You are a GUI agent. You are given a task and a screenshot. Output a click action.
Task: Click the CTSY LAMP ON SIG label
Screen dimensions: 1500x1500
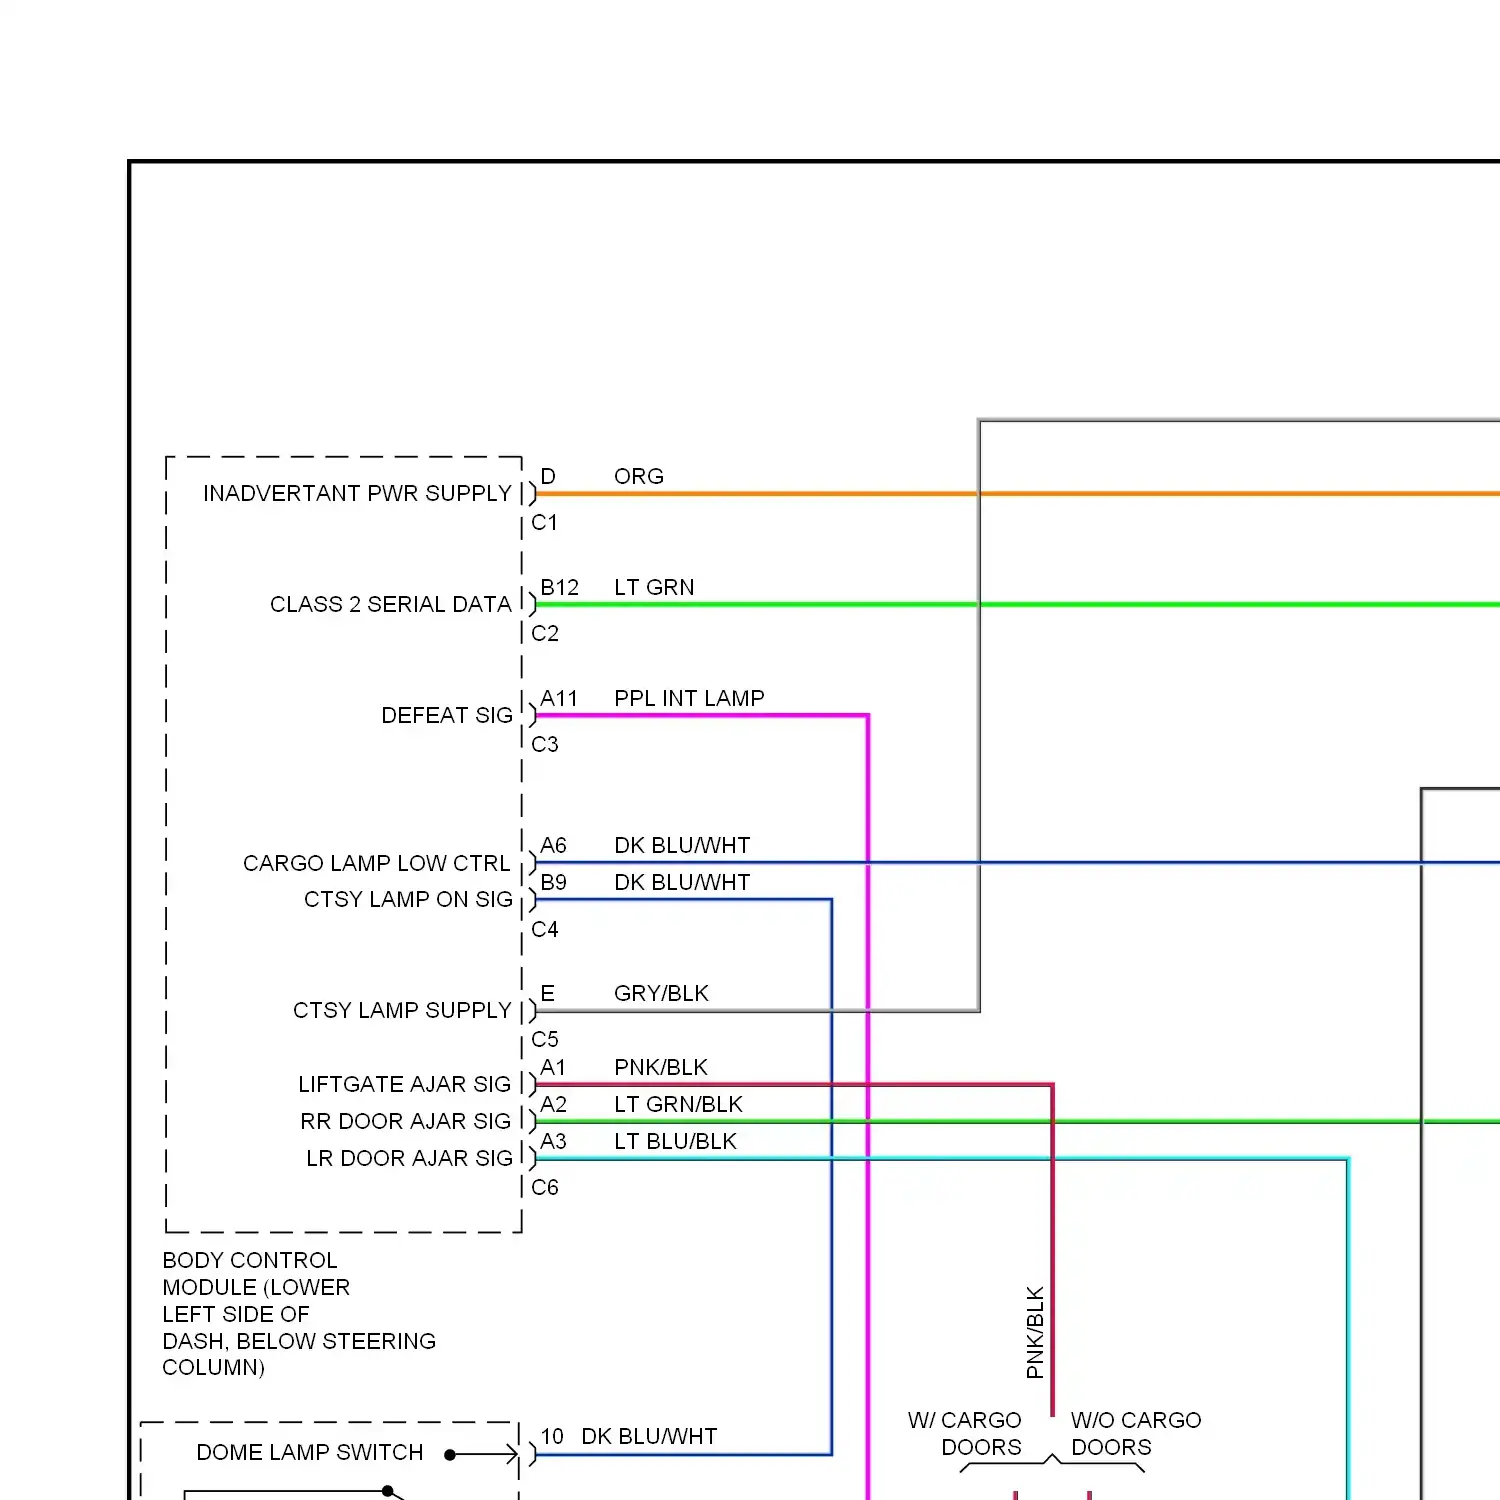[x=408, y=899]
